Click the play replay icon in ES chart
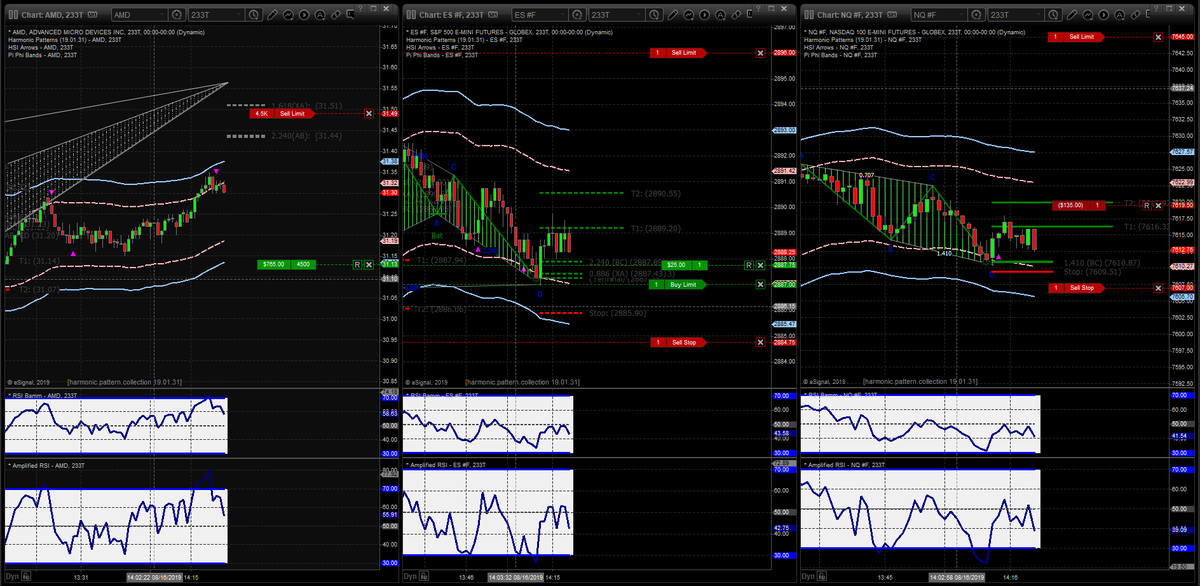Screen dimensions: 1200x586 [x=704, y=15]
